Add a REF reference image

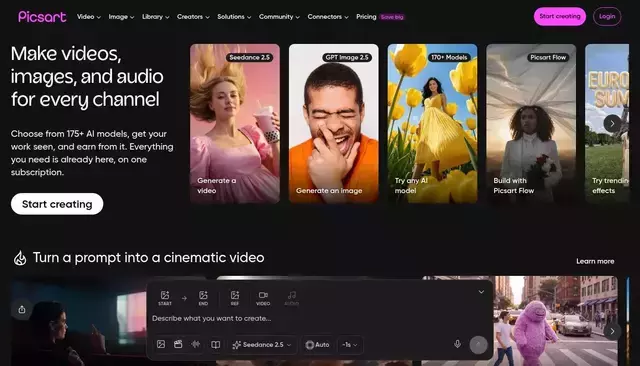235,298
